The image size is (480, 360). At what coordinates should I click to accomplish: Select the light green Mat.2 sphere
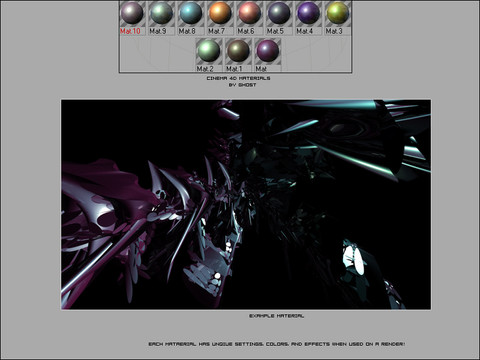[x=209, y=51]
